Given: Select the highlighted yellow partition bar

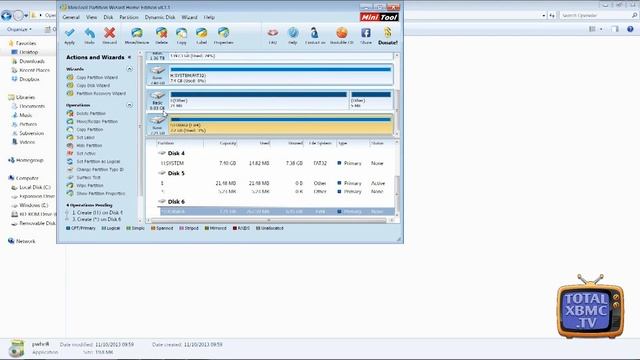Looking at the screenshot, I should pyautogui.click(x=281, y=125).
